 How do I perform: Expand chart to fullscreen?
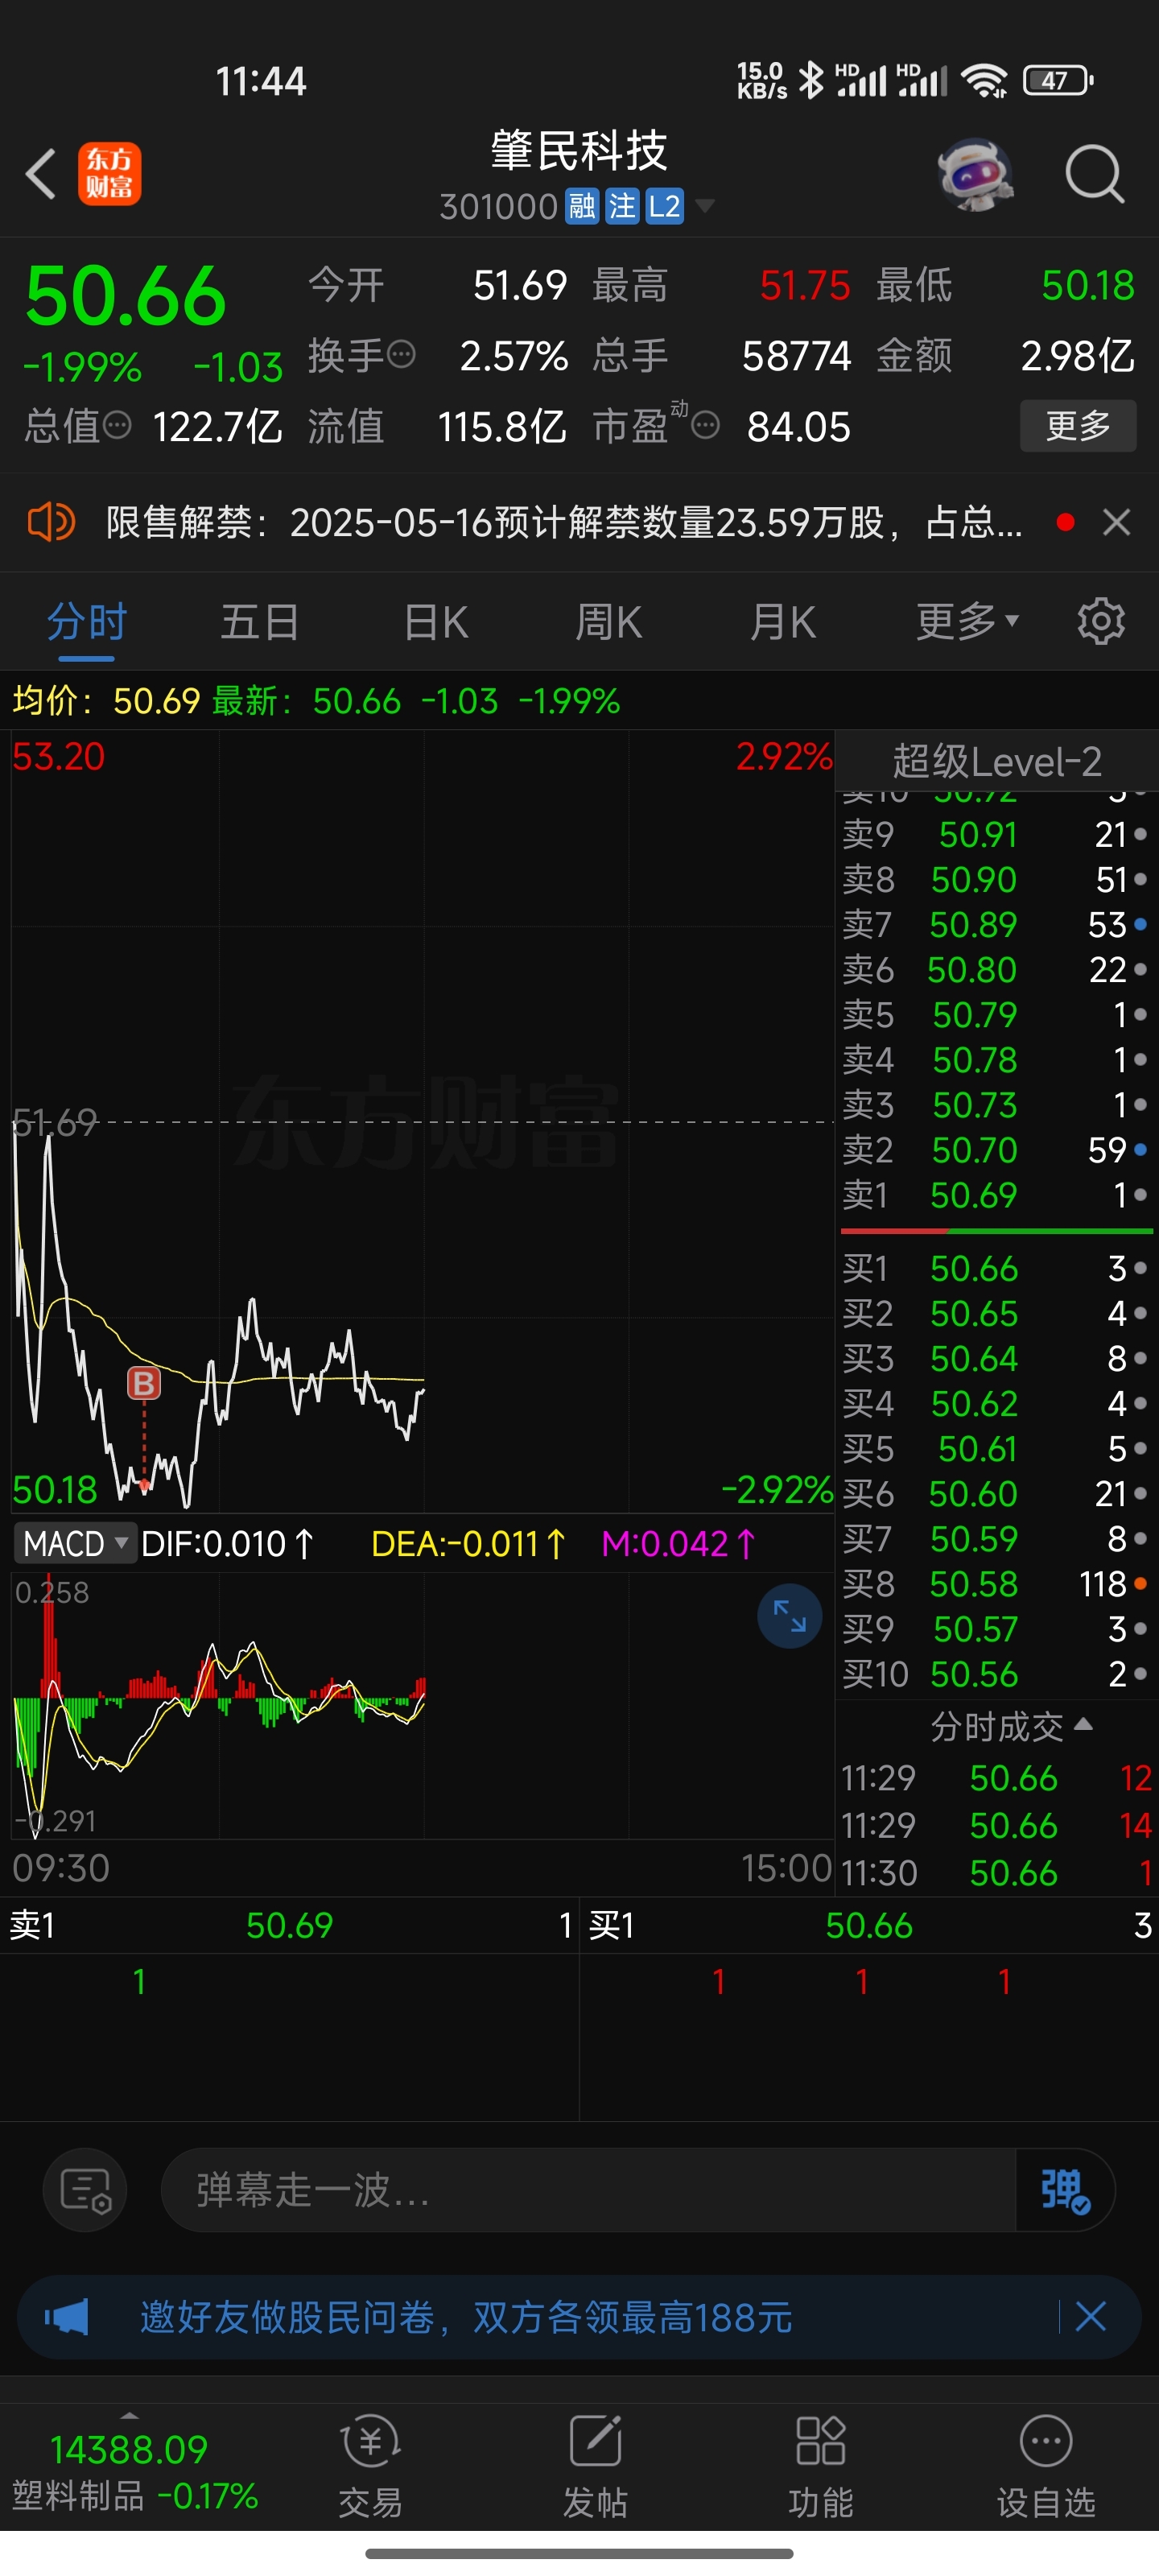789,1616
